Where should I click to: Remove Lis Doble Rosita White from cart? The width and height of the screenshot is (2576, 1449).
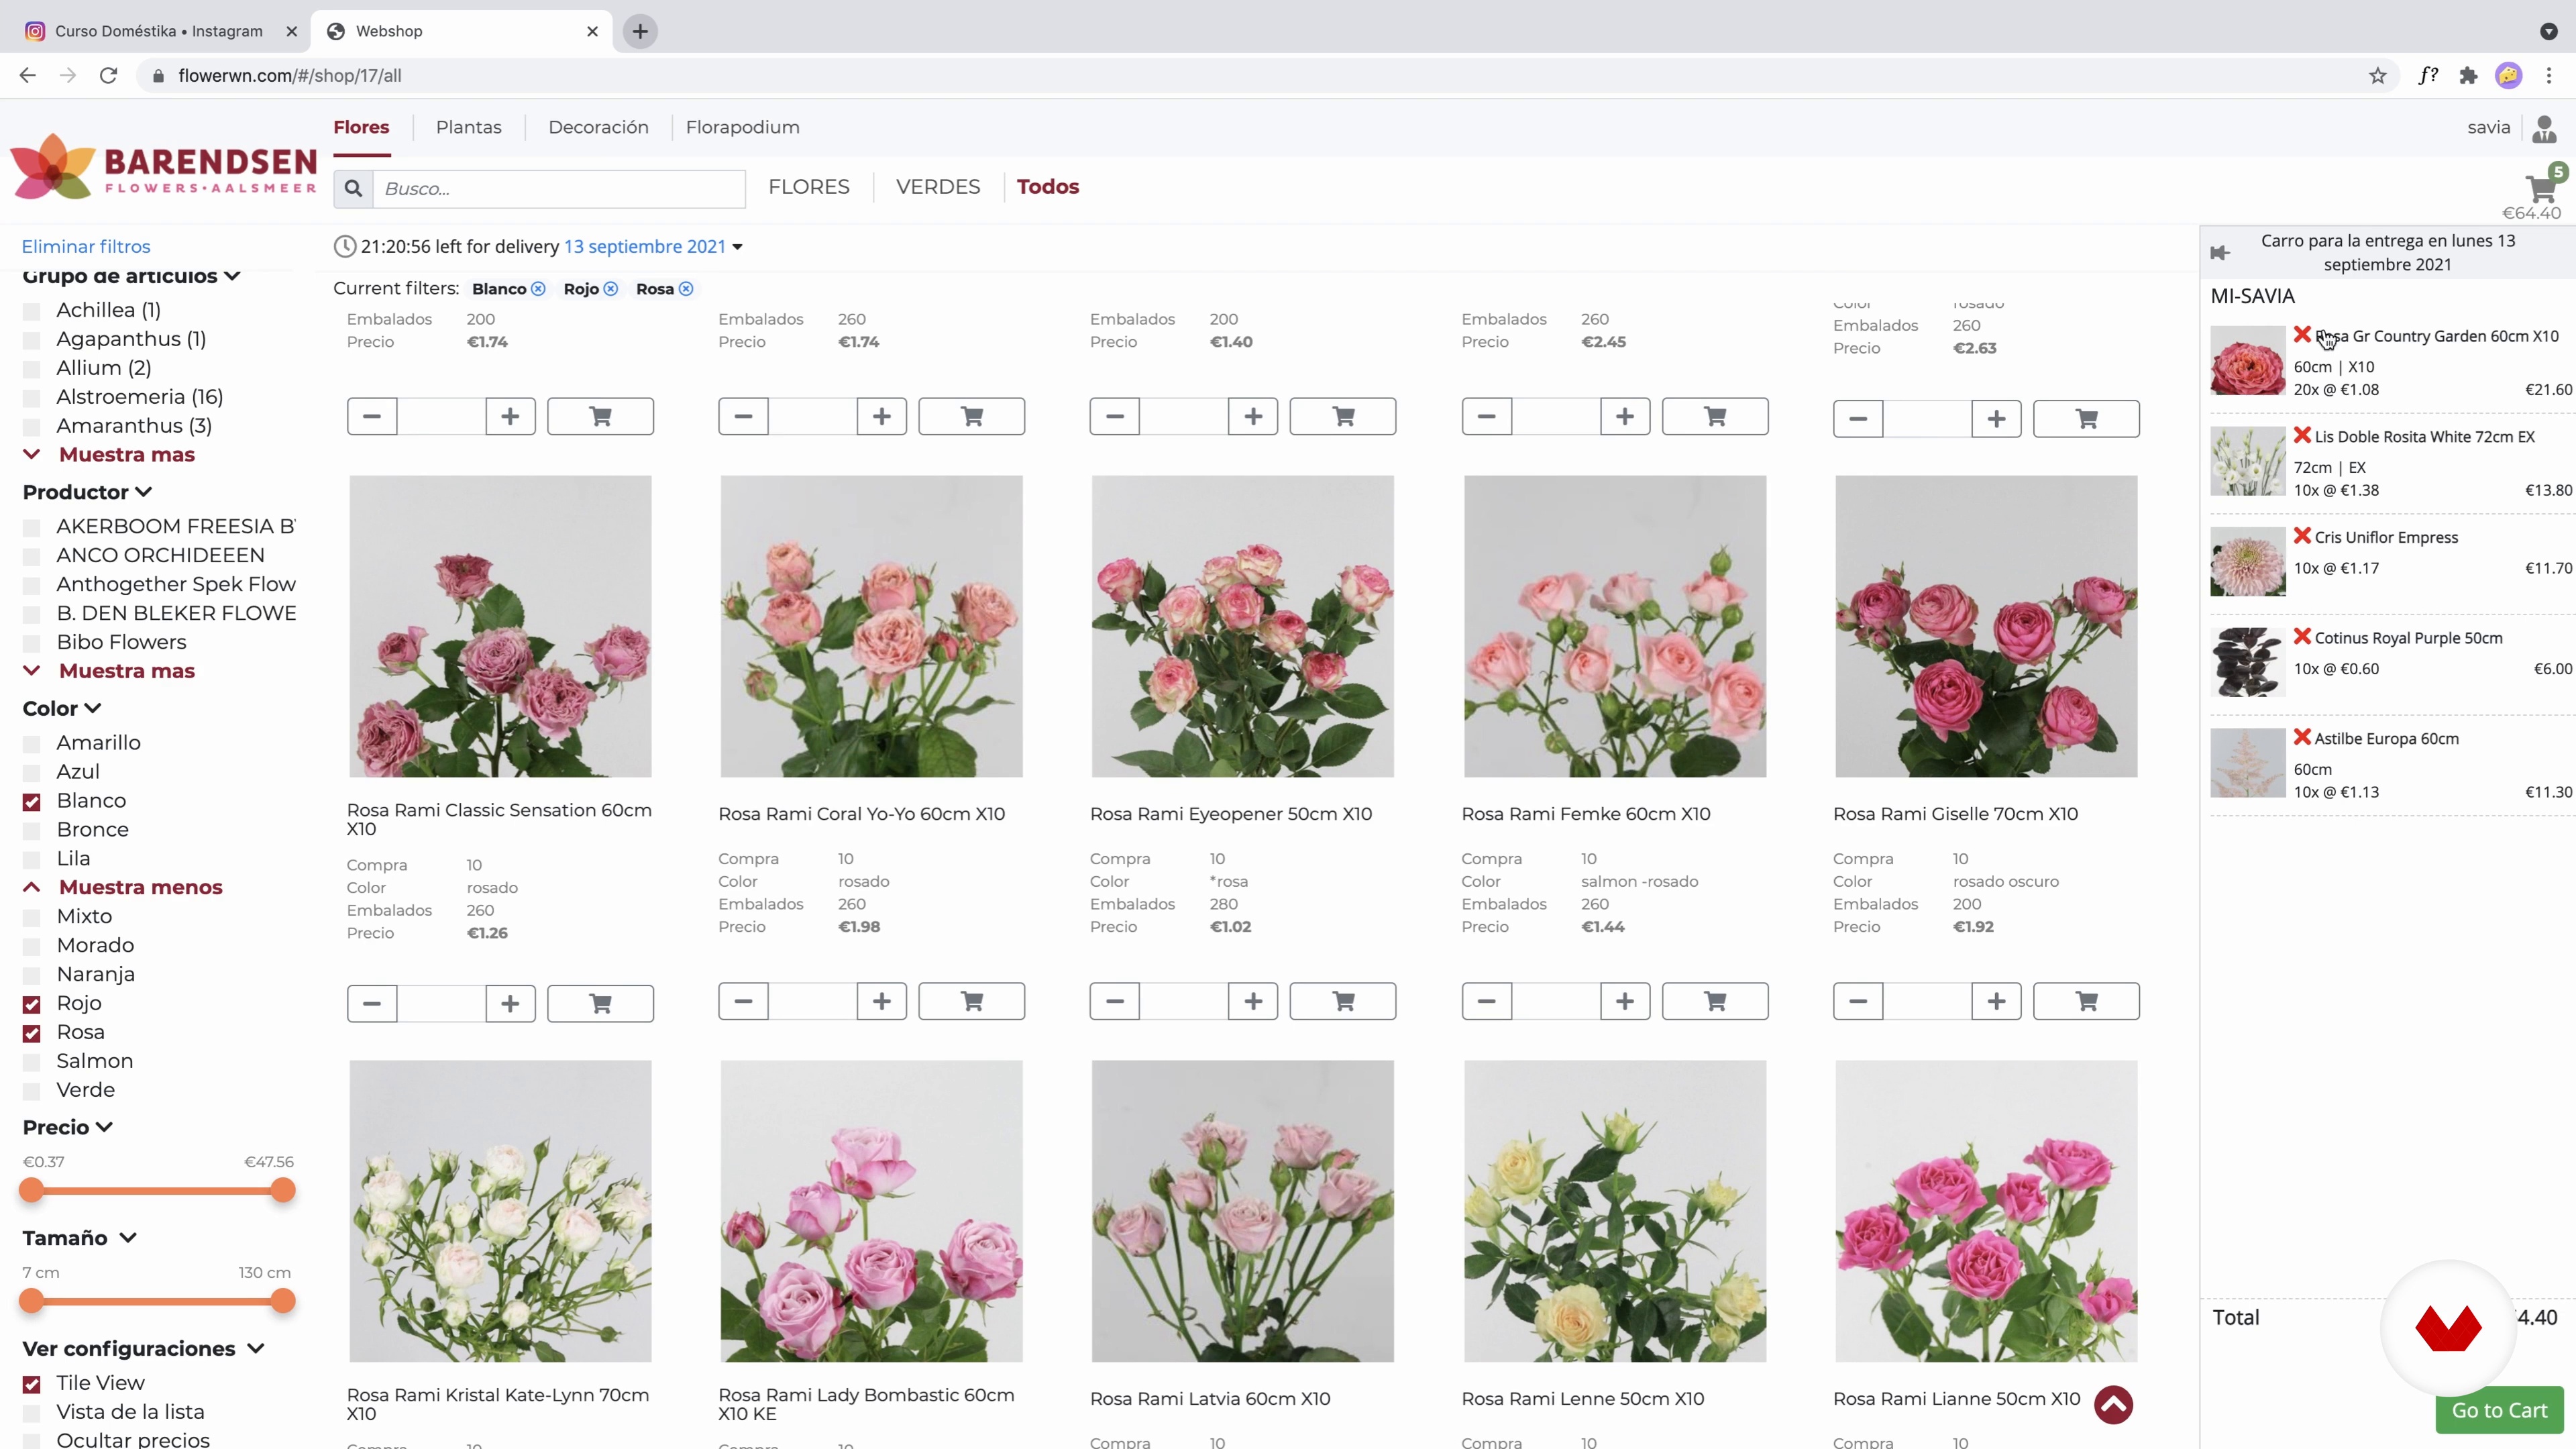coord(2302,435)
